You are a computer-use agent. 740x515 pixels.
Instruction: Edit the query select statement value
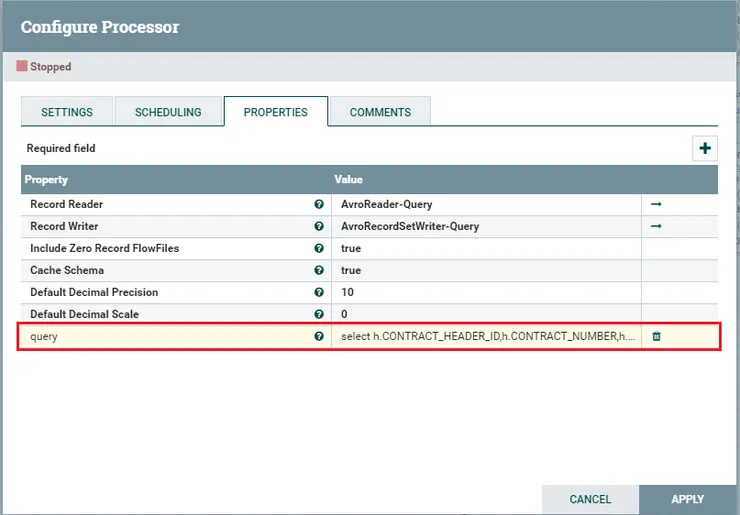(486, 336)
